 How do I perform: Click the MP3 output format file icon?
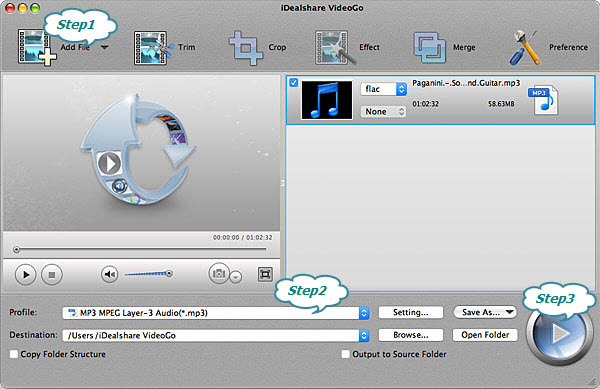(x=543, y=100)
